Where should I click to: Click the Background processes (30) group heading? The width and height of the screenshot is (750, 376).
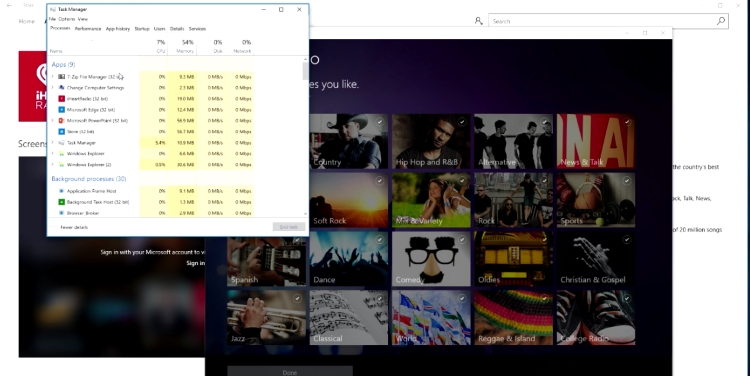point(89,178)
